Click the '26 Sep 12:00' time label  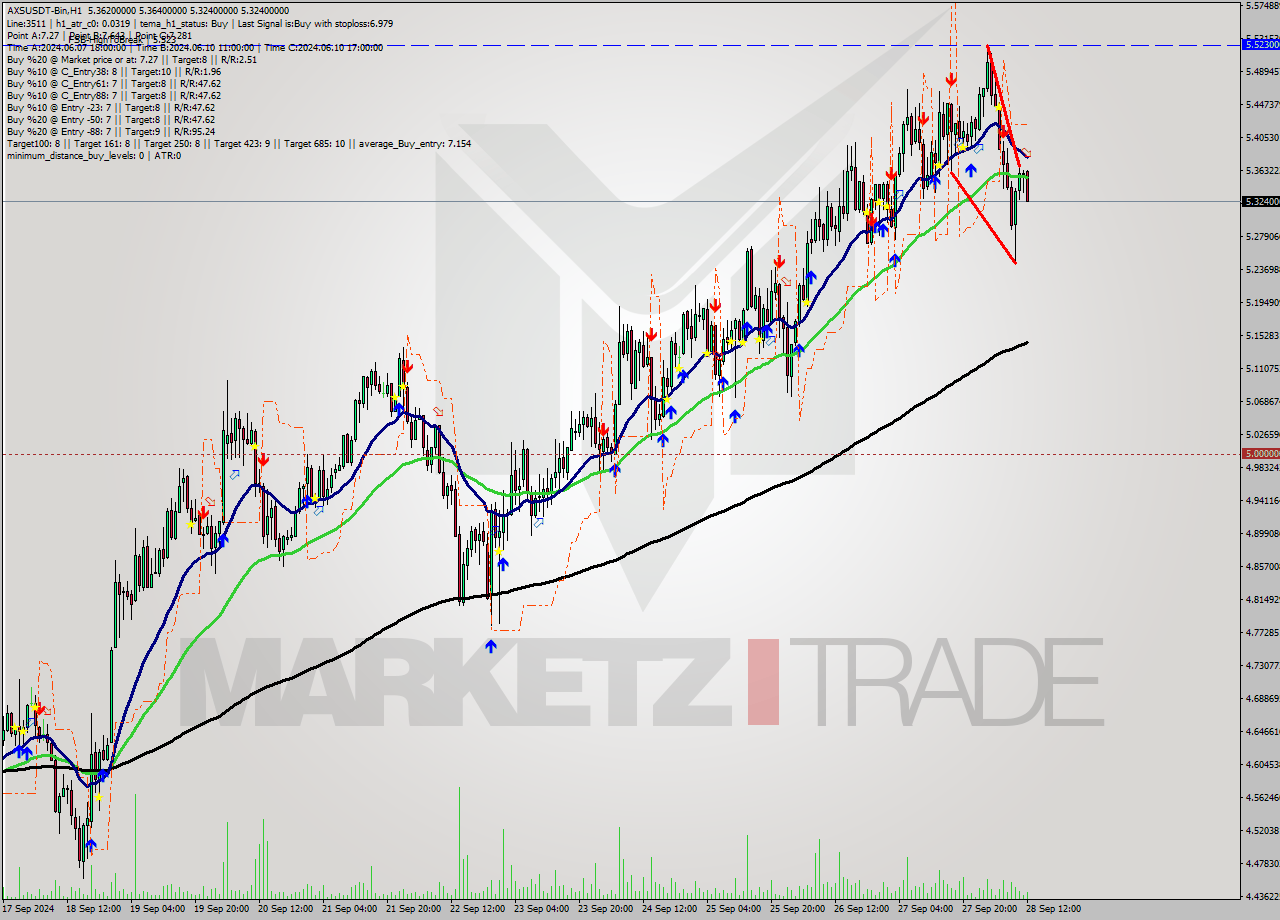[x=862, y=909]
